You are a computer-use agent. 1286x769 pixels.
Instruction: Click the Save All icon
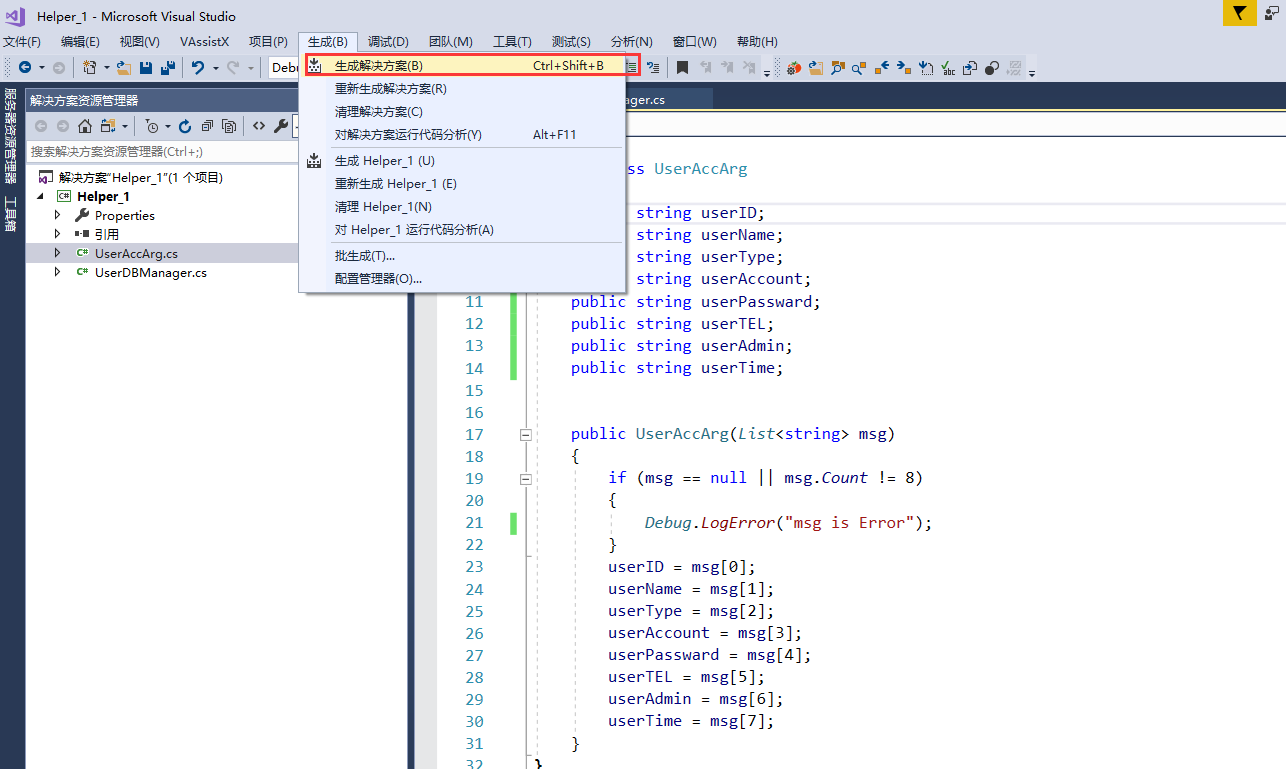[168, 67]
